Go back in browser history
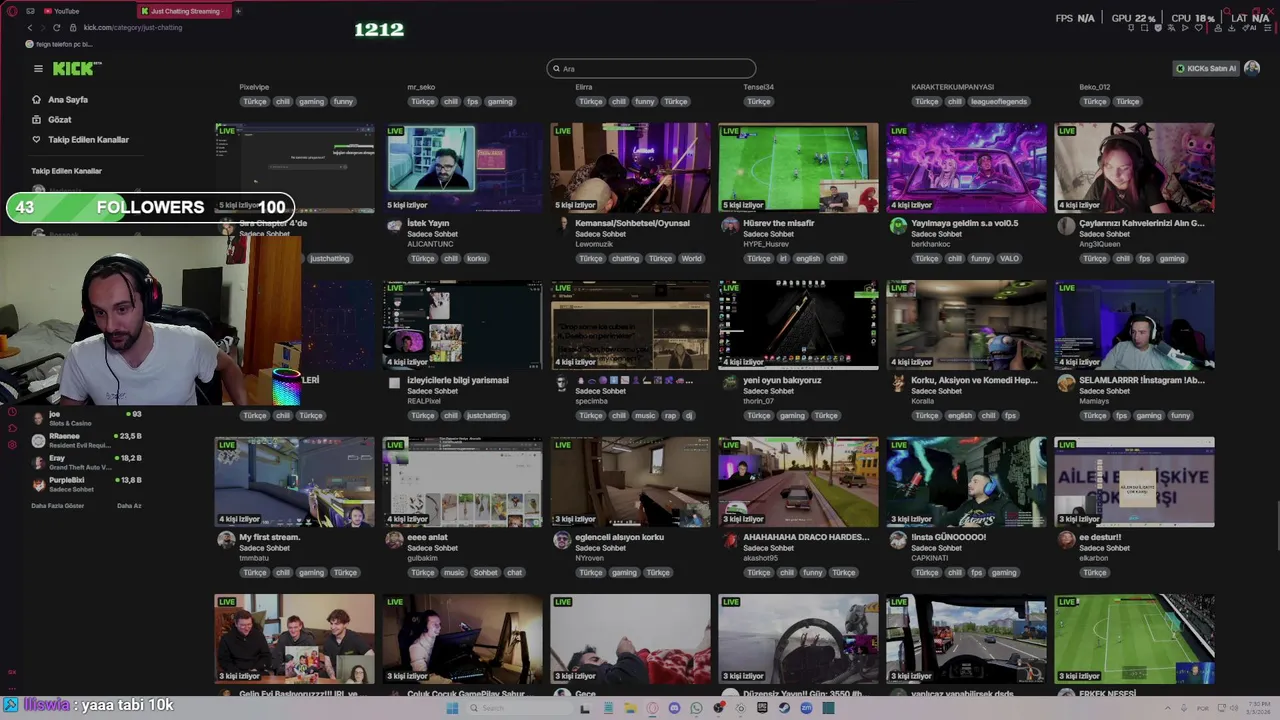1280x720 pixels. coord(29,27)
